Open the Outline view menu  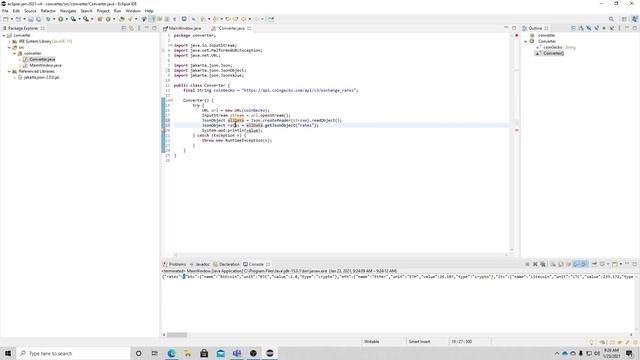point(619,28)
